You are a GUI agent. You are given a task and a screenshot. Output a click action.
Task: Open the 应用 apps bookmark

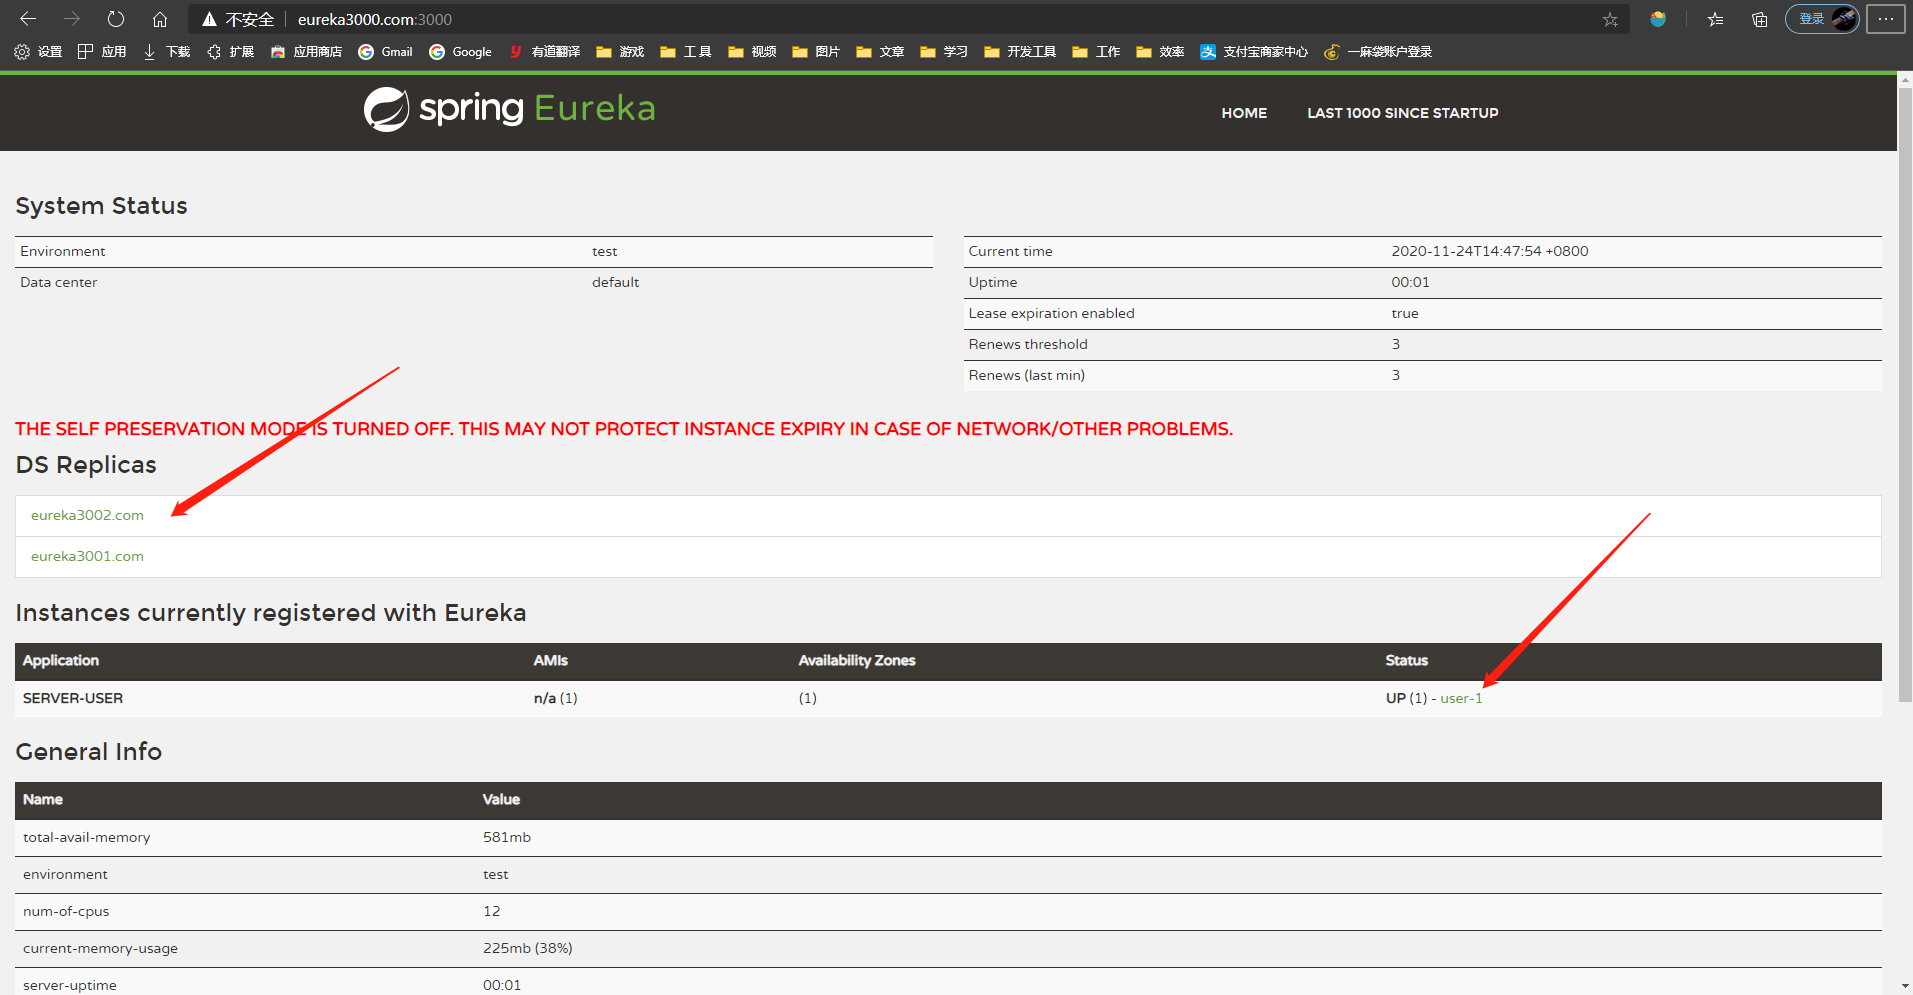102,52
